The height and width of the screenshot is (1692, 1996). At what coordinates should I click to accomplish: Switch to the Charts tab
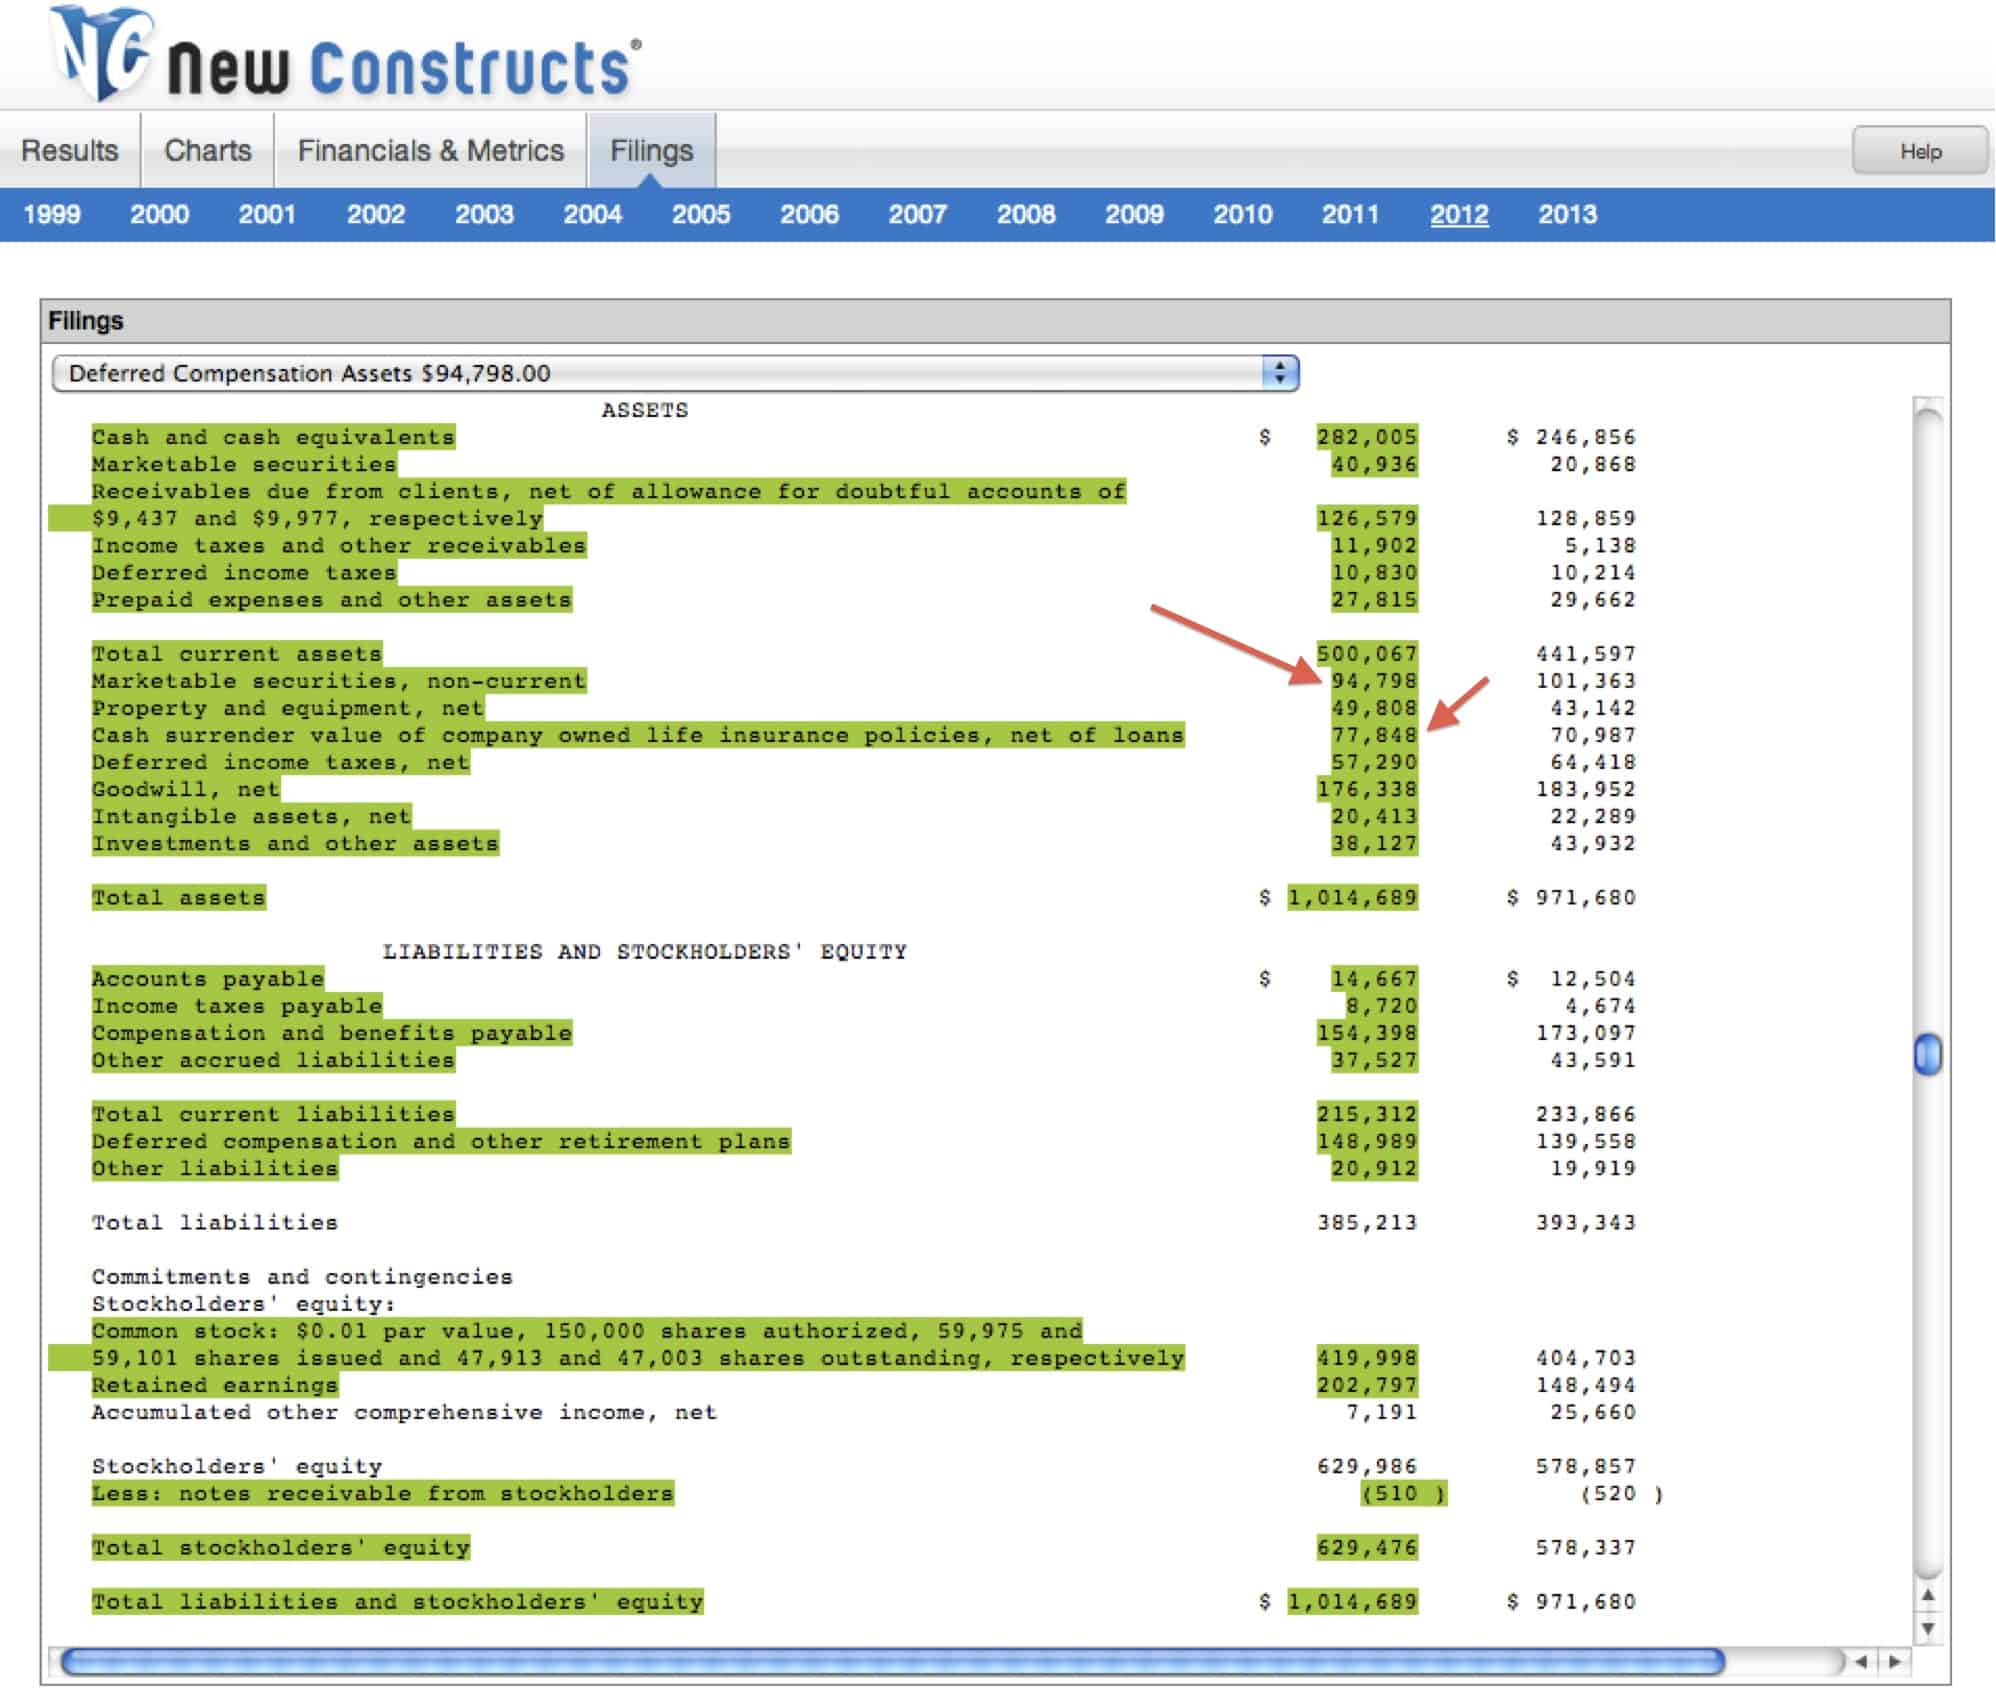[x=208, y=150]
